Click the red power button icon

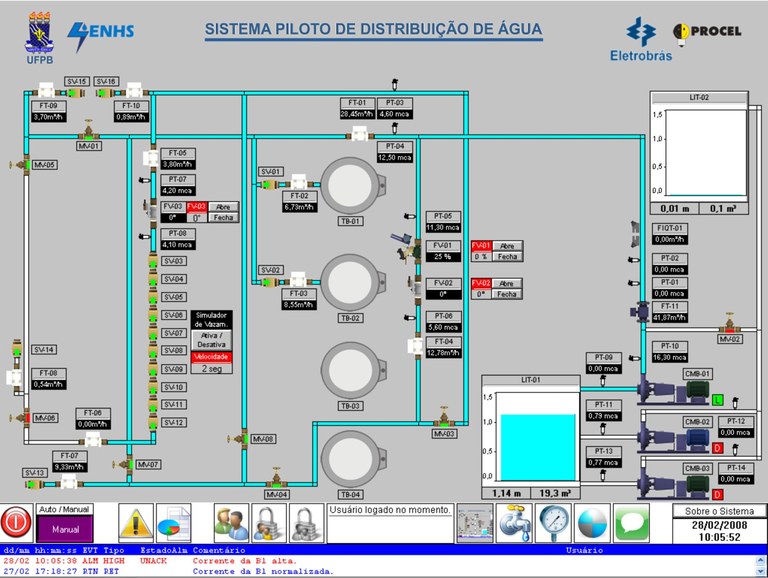coord(16,521)
